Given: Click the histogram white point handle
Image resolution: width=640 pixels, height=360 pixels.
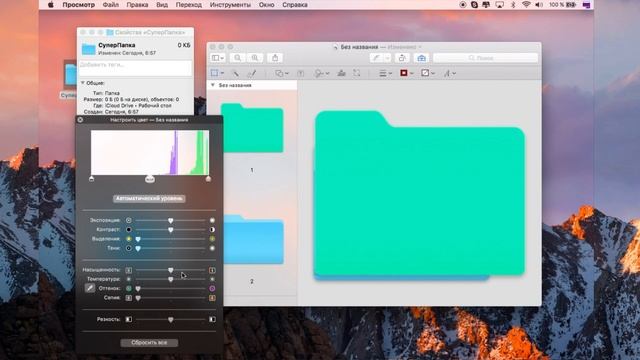Looking at the screenshot, I should (208, 179).
